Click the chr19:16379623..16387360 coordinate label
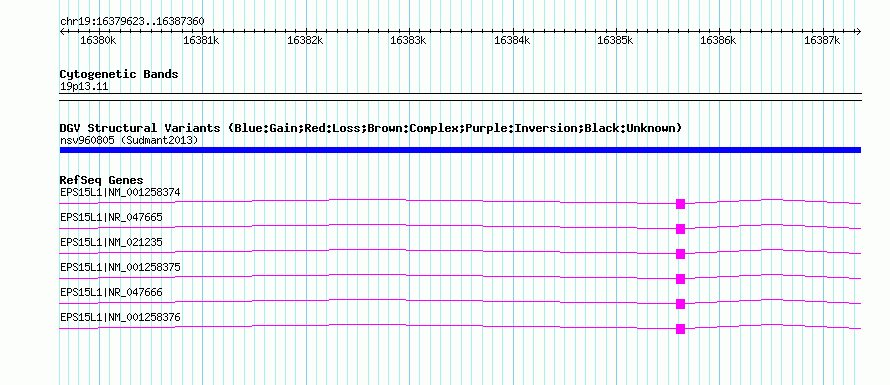 132,22
